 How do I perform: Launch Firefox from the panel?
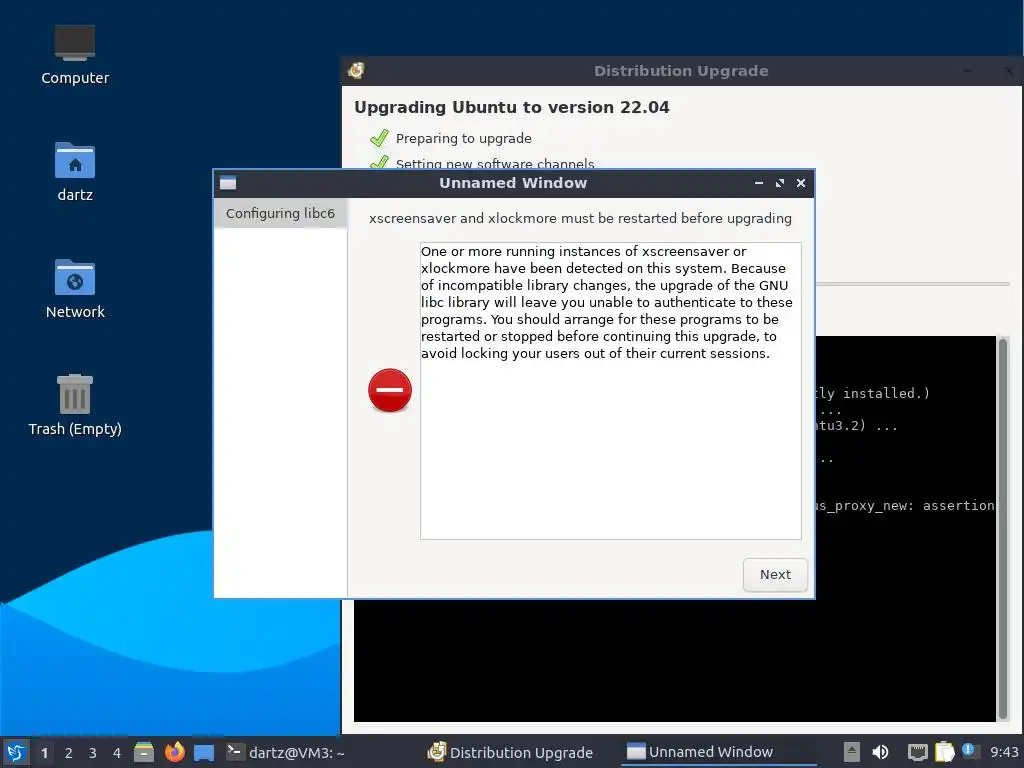pyautogui.click(x=174, y=752)
